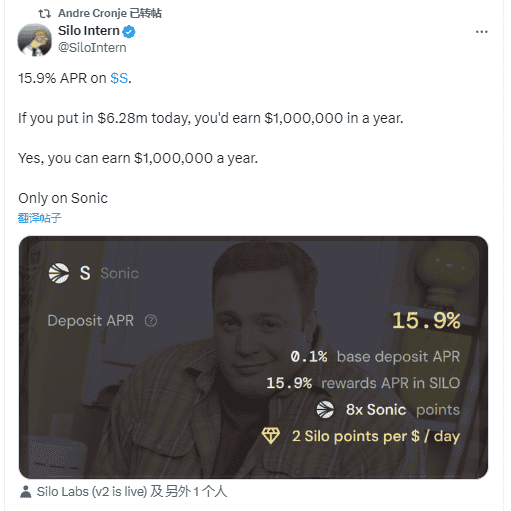Click the yellow diamond Silo points icon
Screen dimensions: 511x511
271,436
